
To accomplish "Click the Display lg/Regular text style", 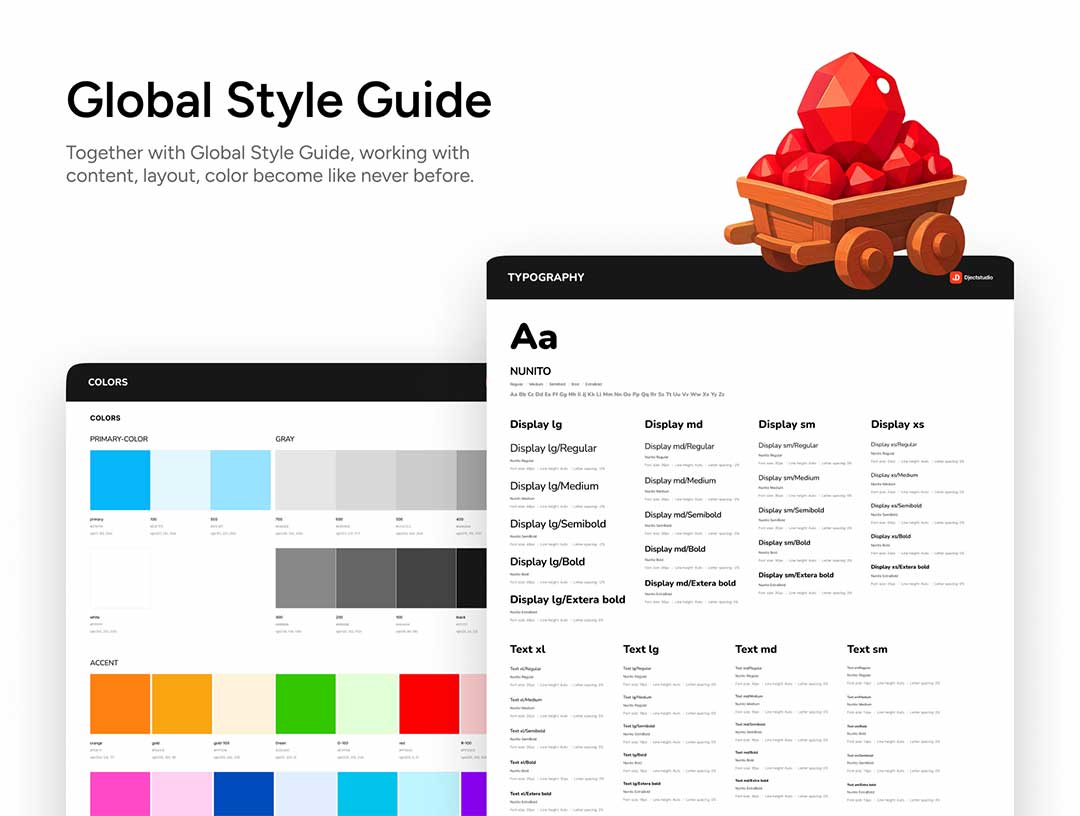I will [553, 449].
